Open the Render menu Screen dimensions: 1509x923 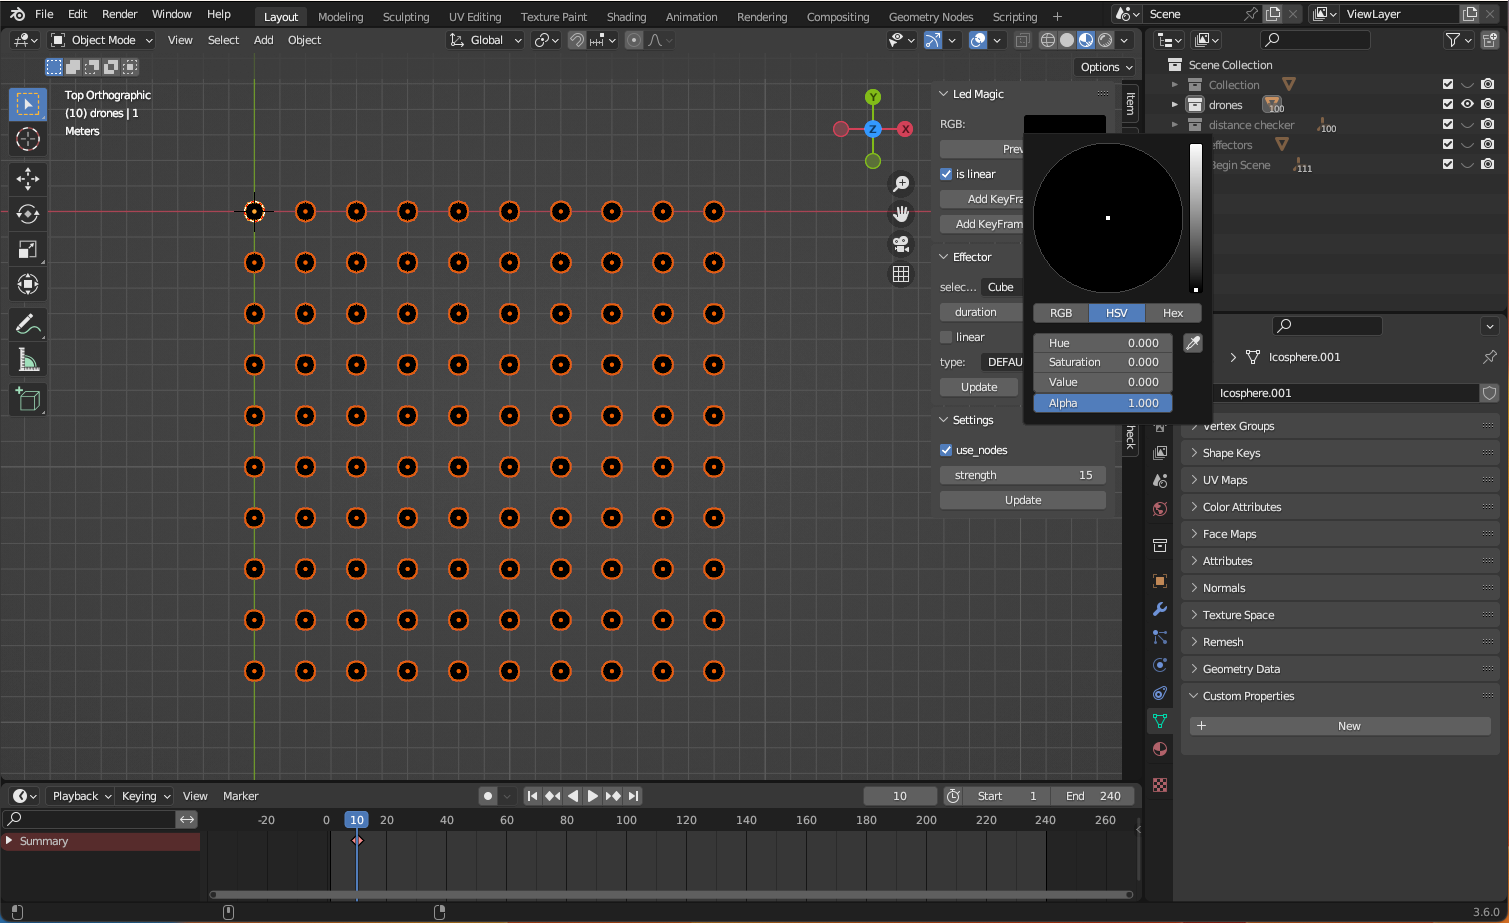coord(119,14)
